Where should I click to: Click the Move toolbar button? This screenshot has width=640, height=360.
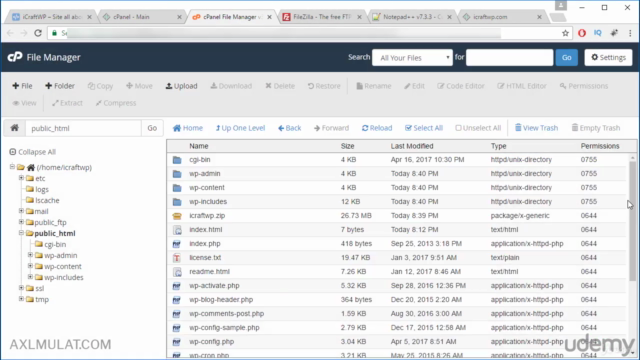pyautogui.click(x=139, y=86)
